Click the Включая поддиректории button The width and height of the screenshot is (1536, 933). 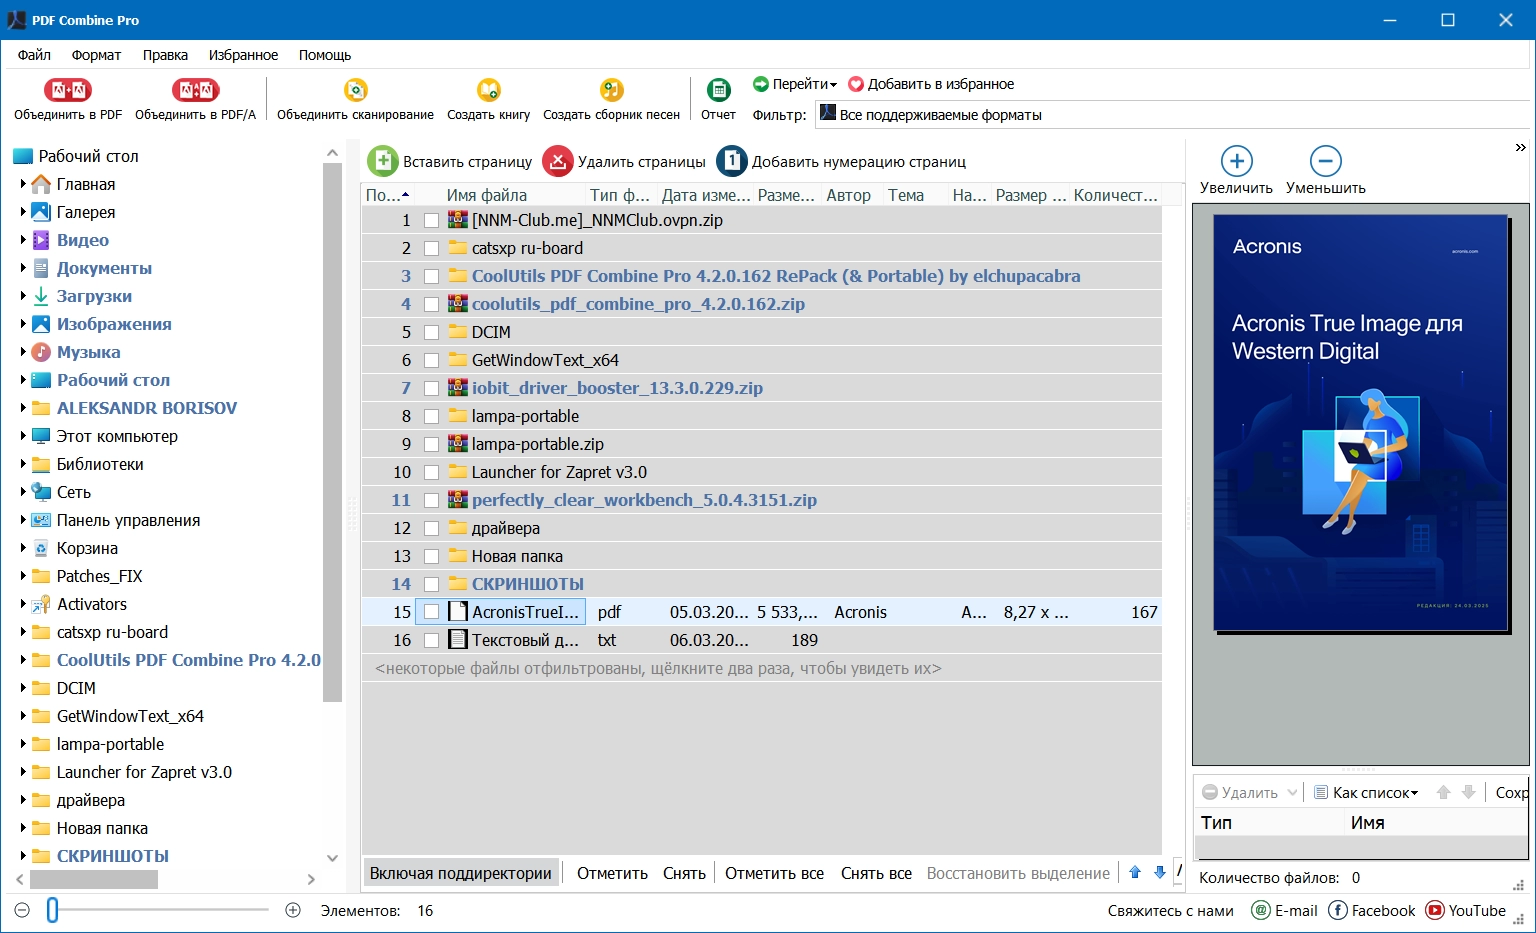pyautogui.click(x=461, y=873)
